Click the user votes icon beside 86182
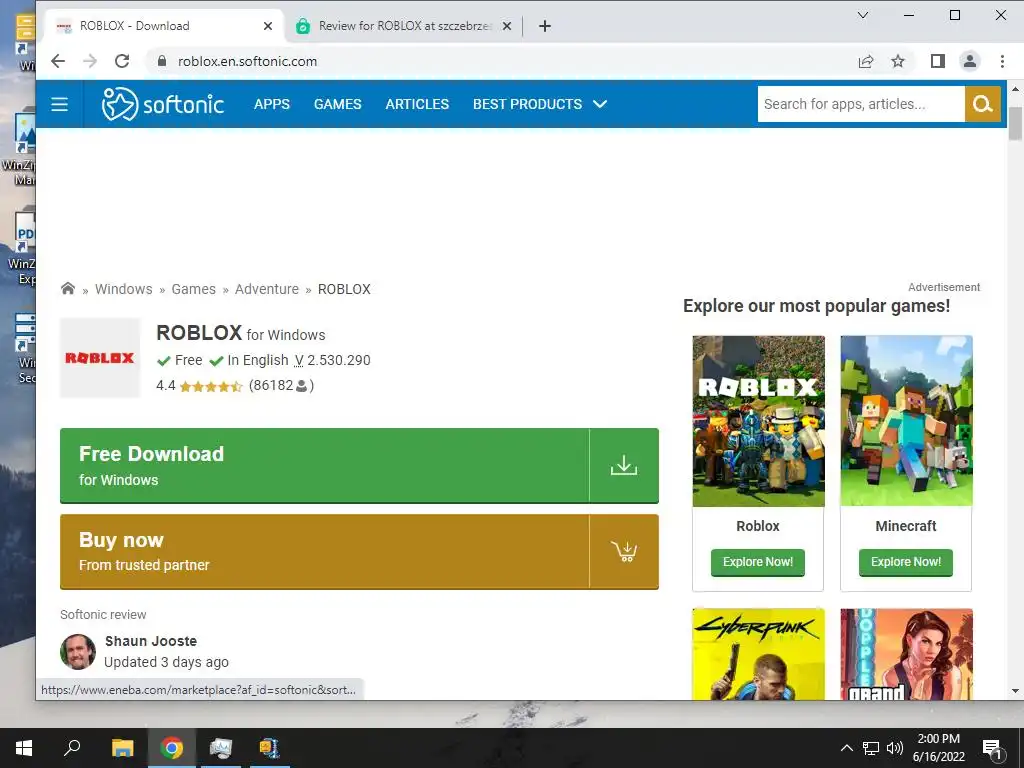1024x768 pixels. pyautogui.click(x=302, y=386)
